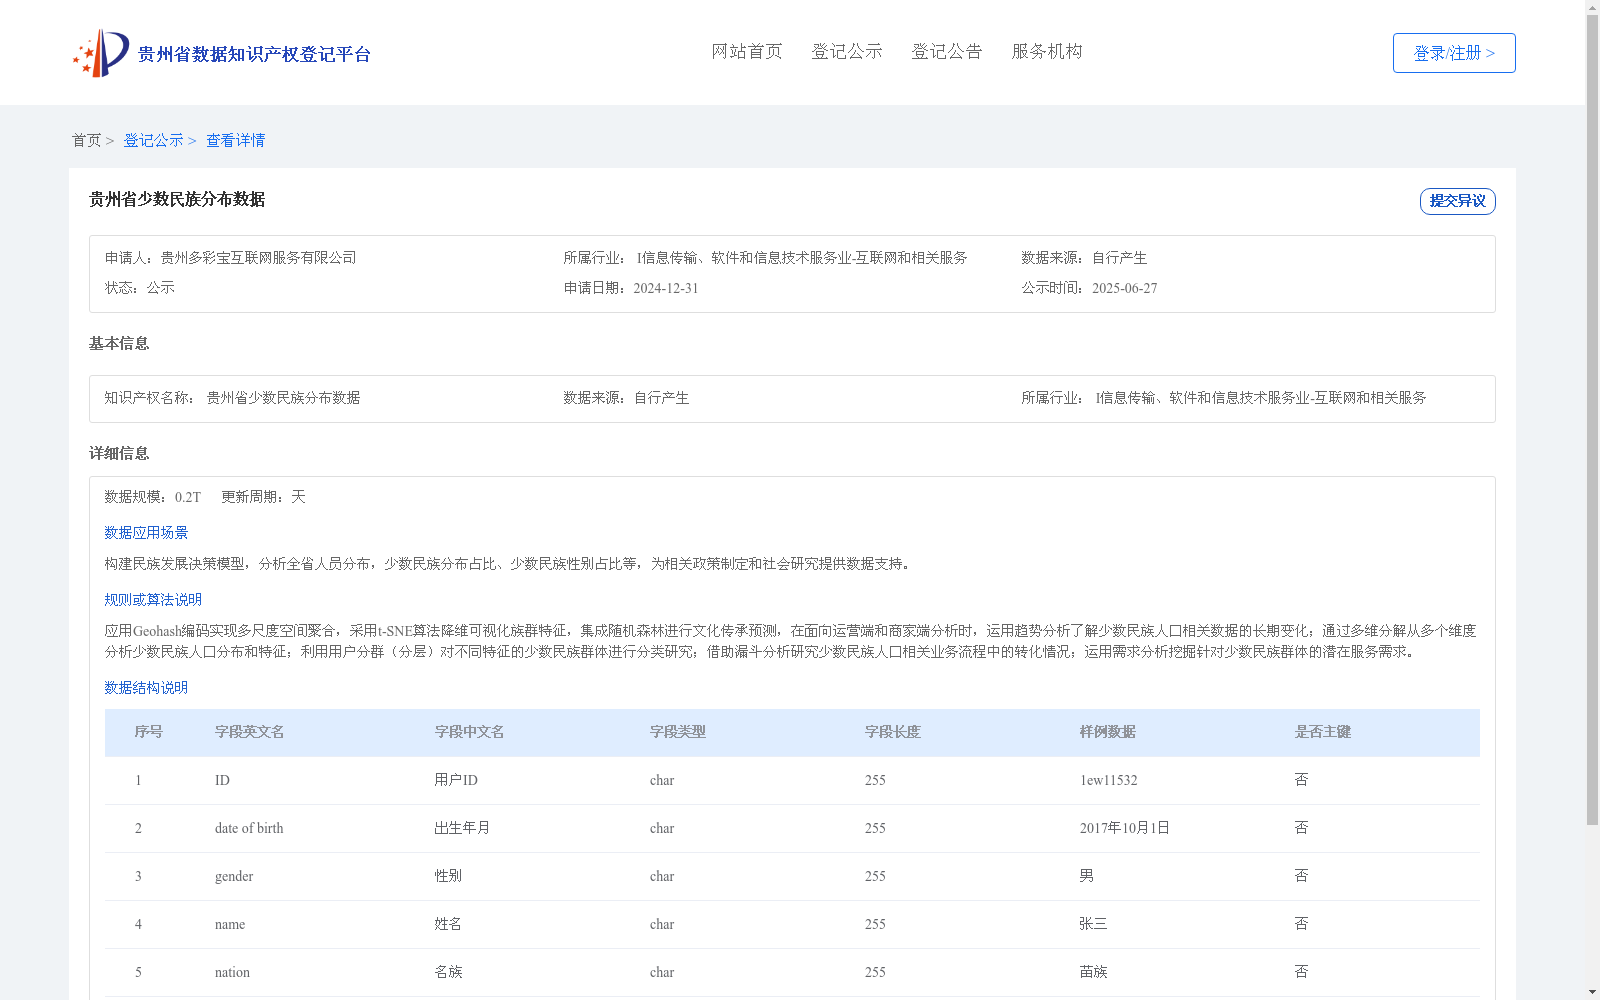Click 是否主键 column header
The height and width of the screenshot is (1000, 1600).
[1323, 732]
